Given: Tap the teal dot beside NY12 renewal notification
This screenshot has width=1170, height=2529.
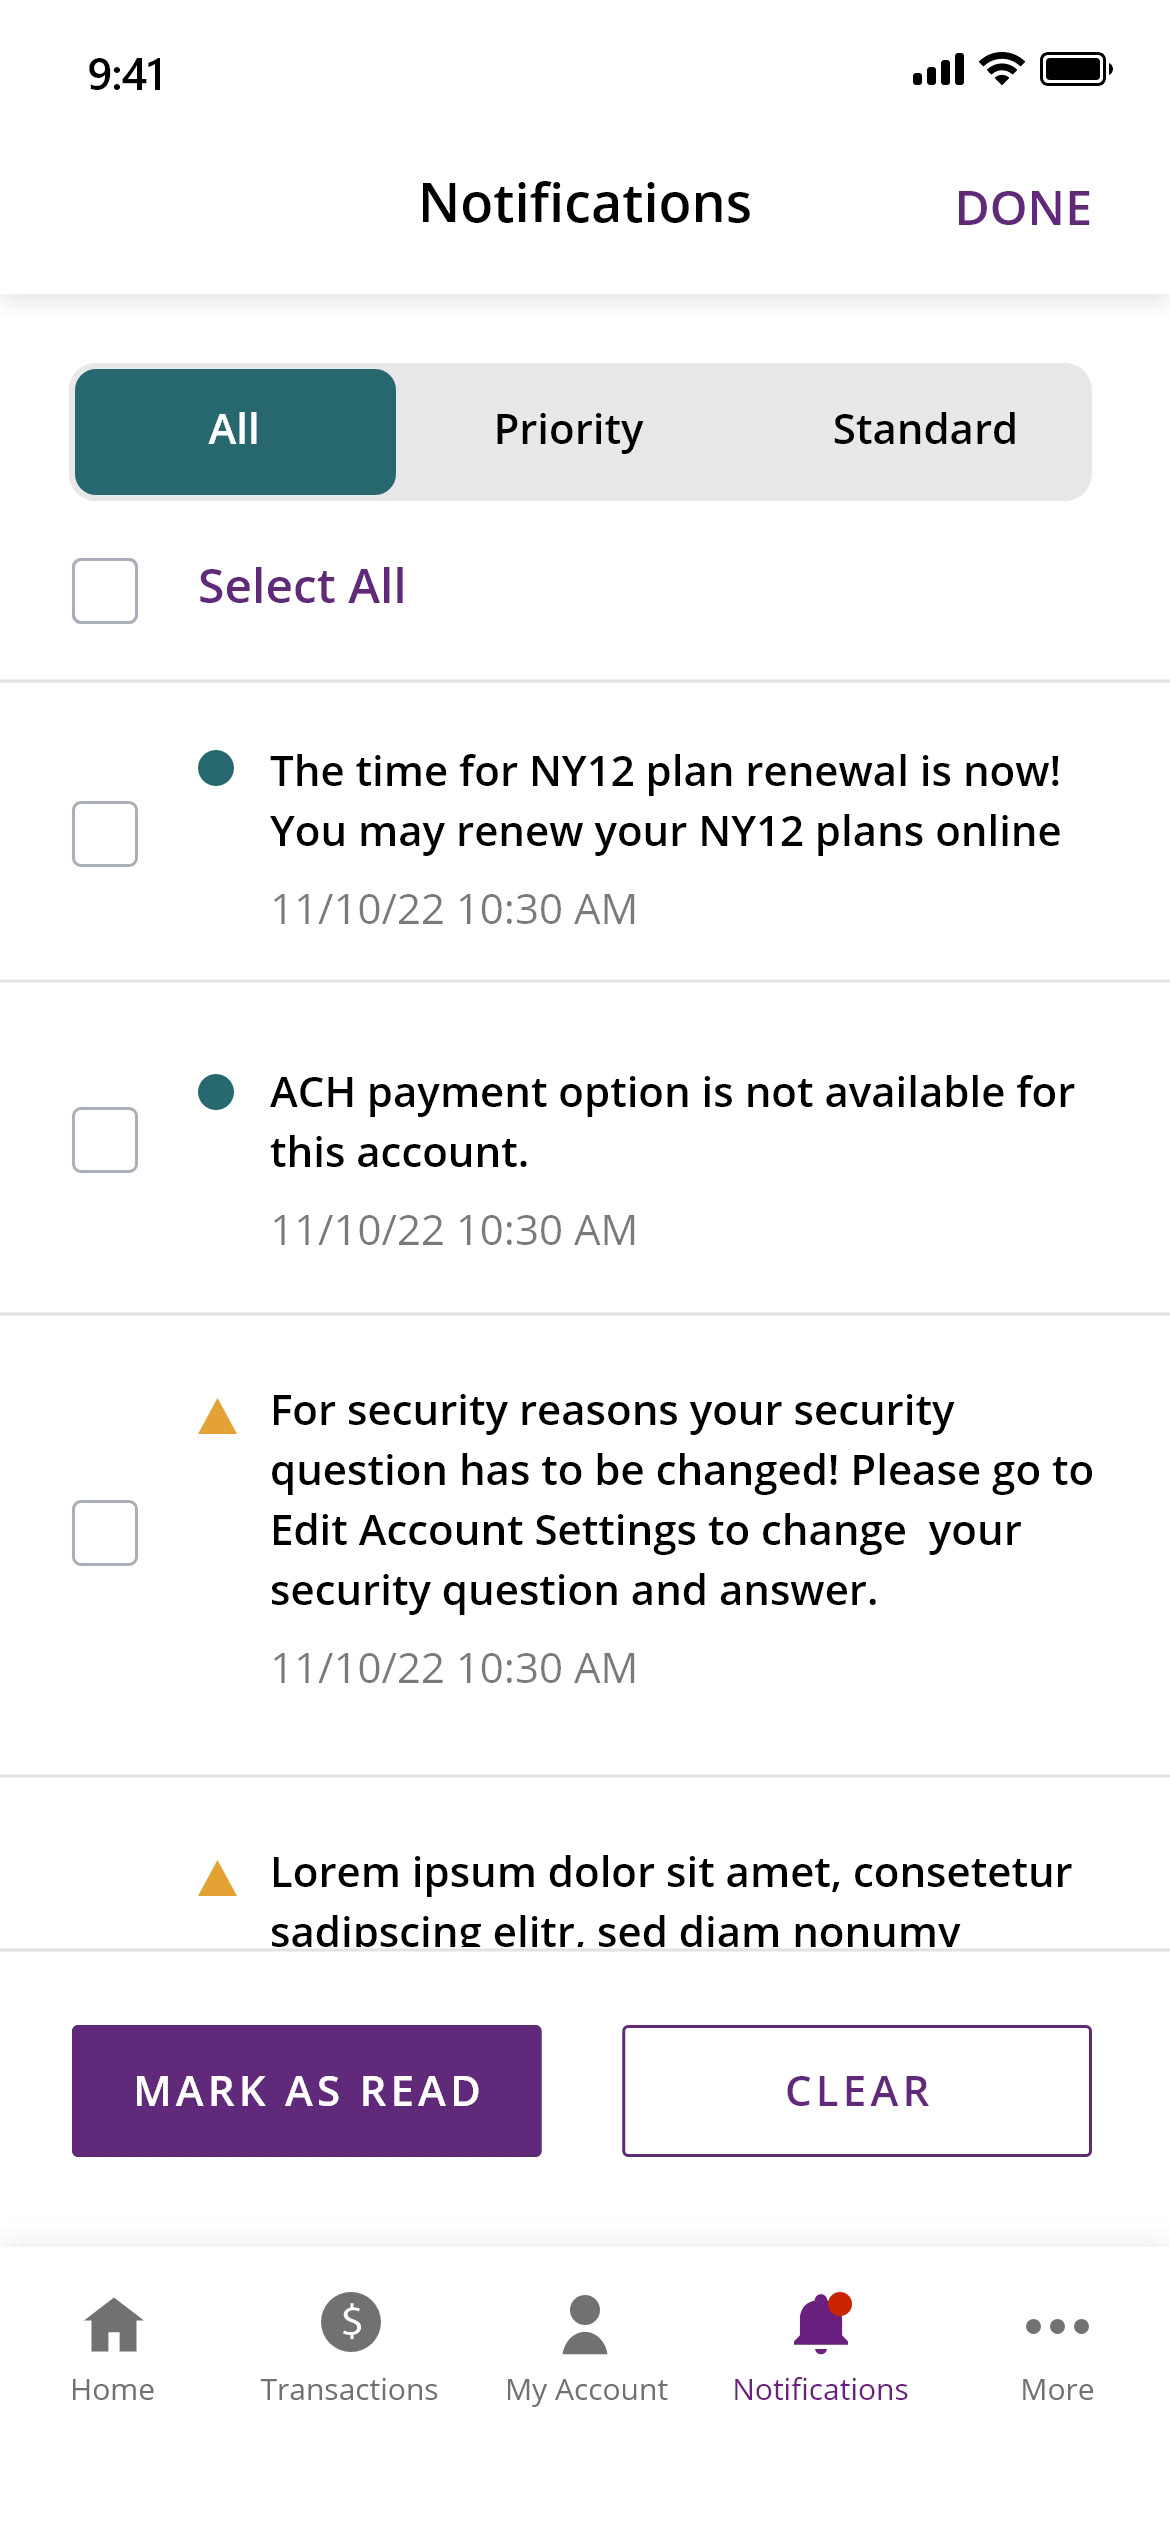Looking at the screenshot, I should tap(216, 768).
